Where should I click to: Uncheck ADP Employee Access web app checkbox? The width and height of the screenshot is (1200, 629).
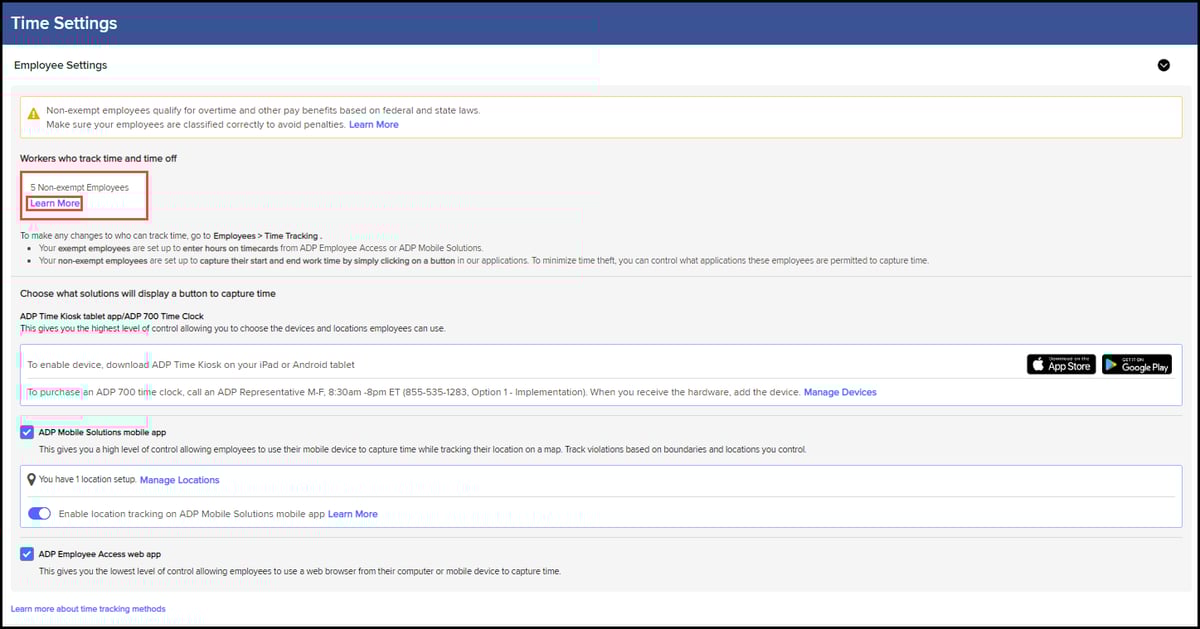point(27,554)
